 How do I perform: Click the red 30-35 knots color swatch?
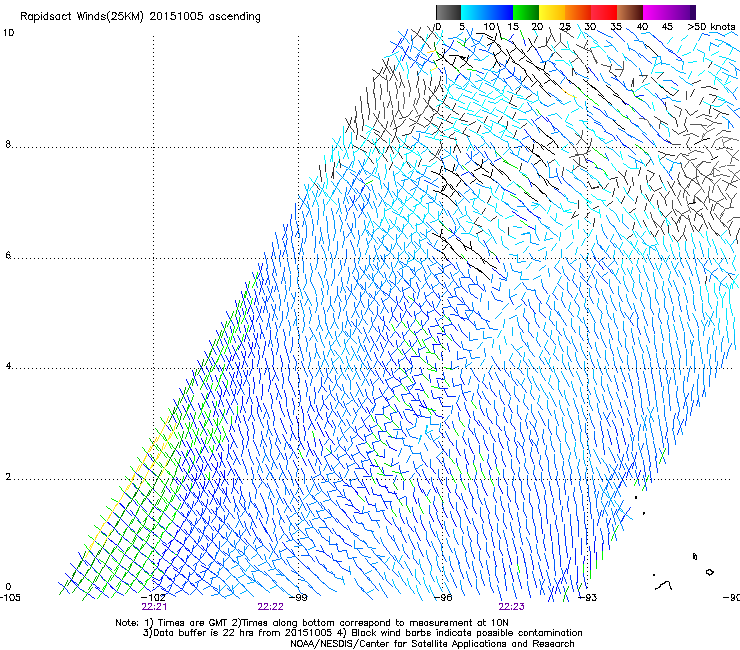click(x=604, y=12)
